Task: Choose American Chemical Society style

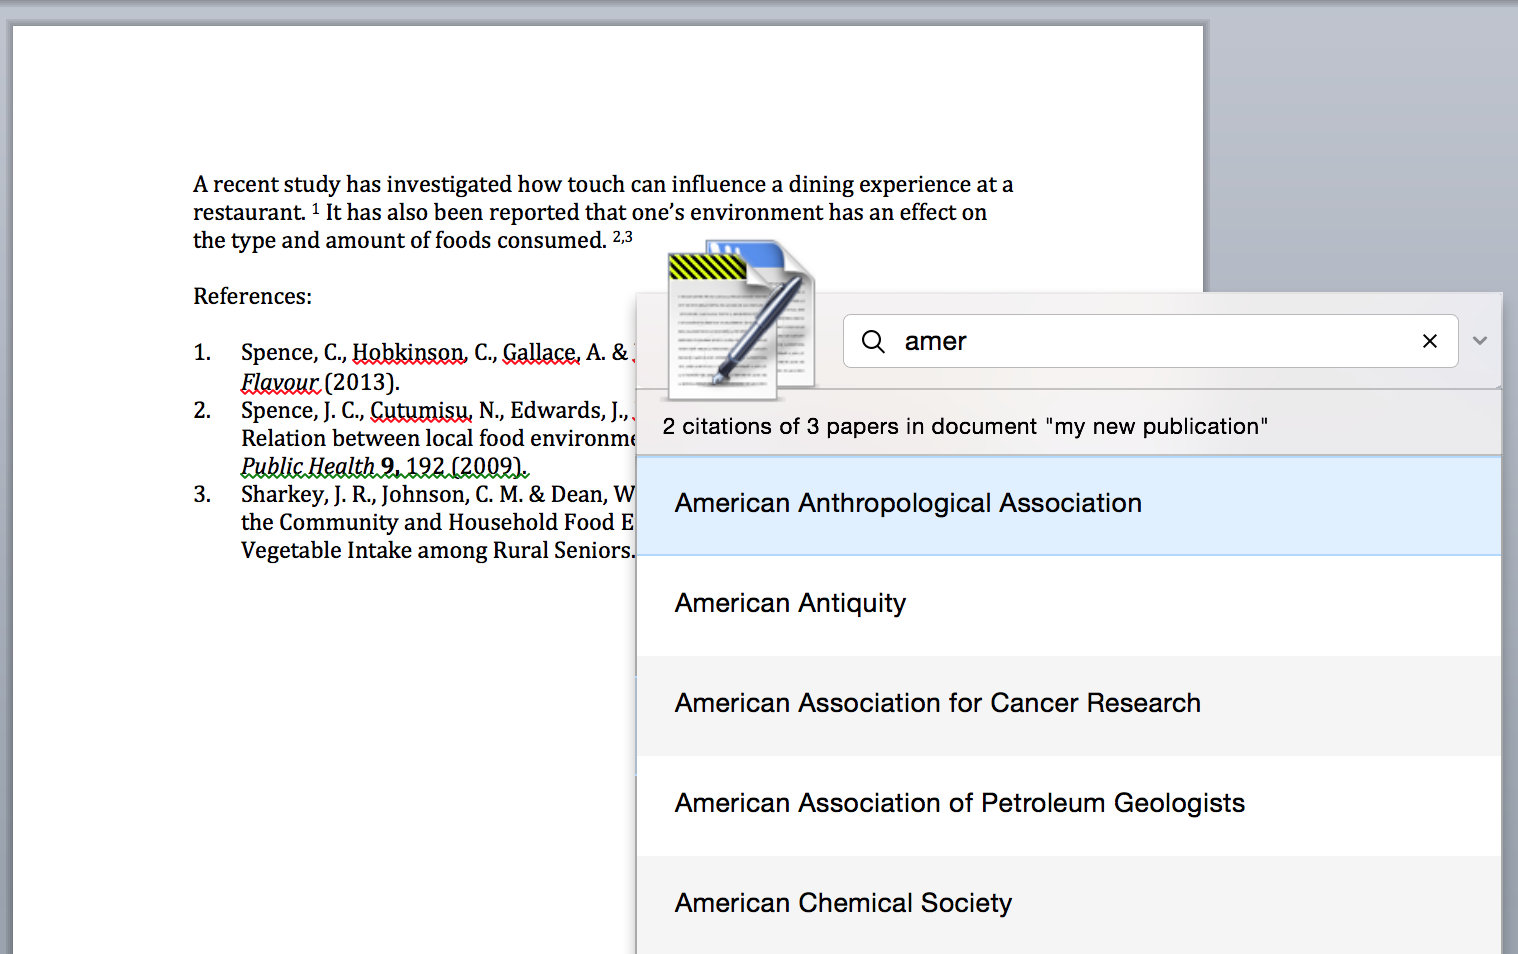Action: pos(1069,904)
